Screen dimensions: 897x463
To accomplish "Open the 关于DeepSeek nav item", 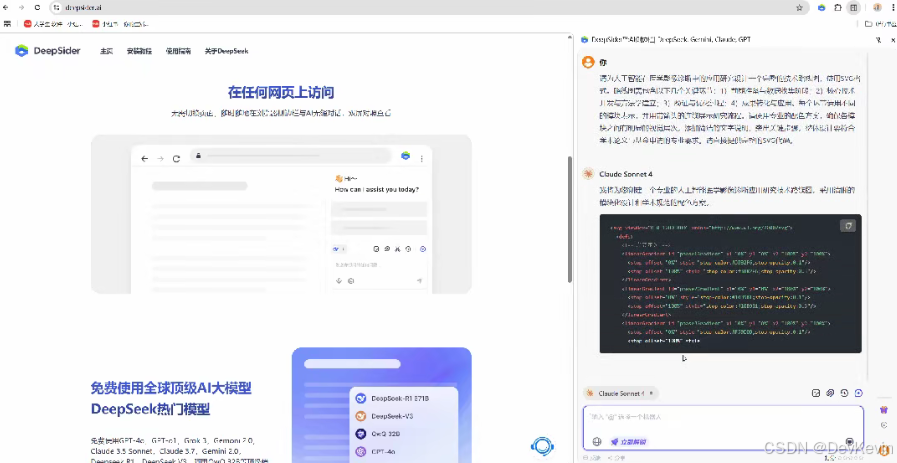I will pyautogui.click(x=227, y=51).
